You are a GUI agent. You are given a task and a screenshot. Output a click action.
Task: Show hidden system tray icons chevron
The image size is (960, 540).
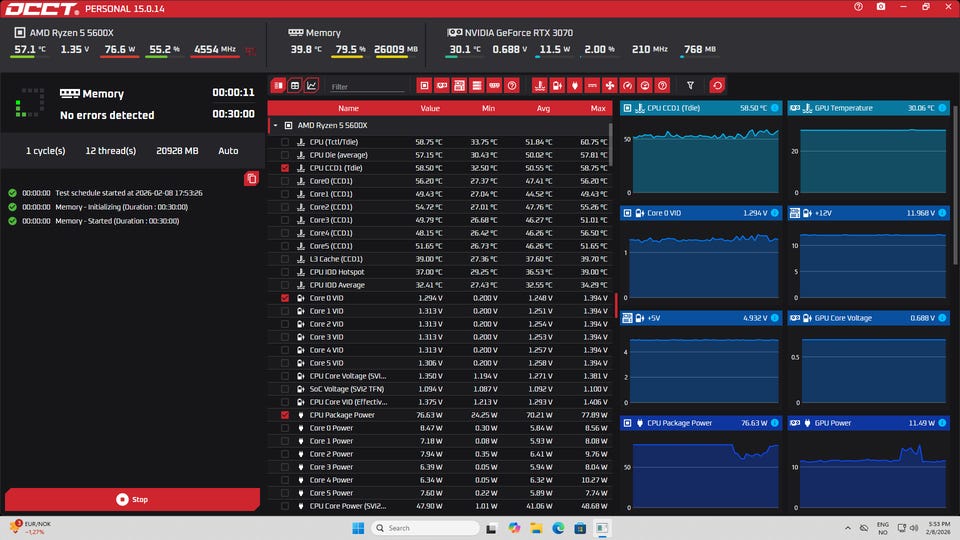click(848, 528)
